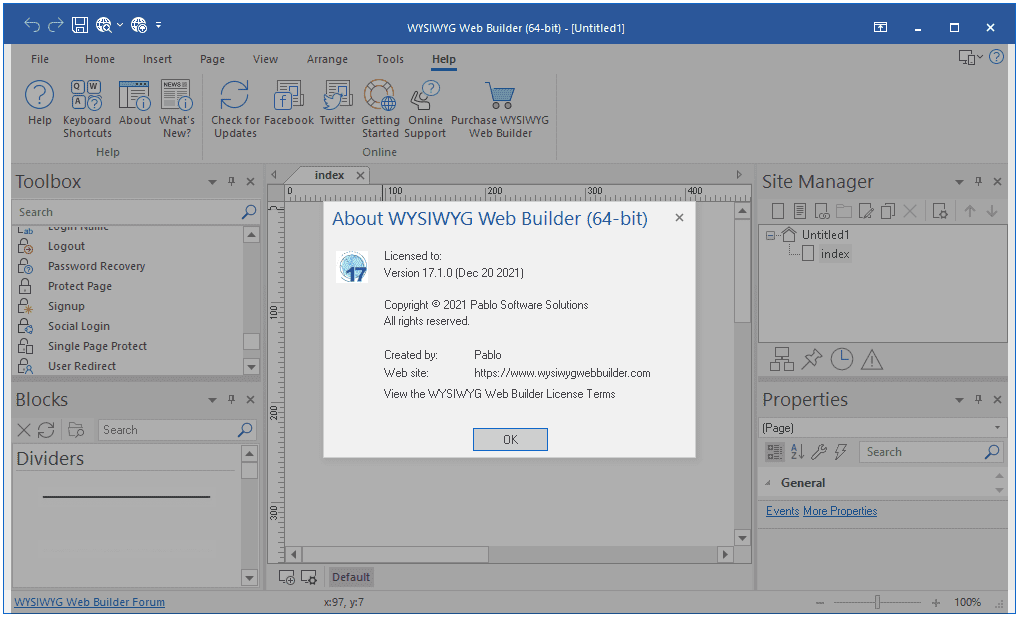
Task: Click the clock icon below Site Manager tree
Action: click(842, 359)
